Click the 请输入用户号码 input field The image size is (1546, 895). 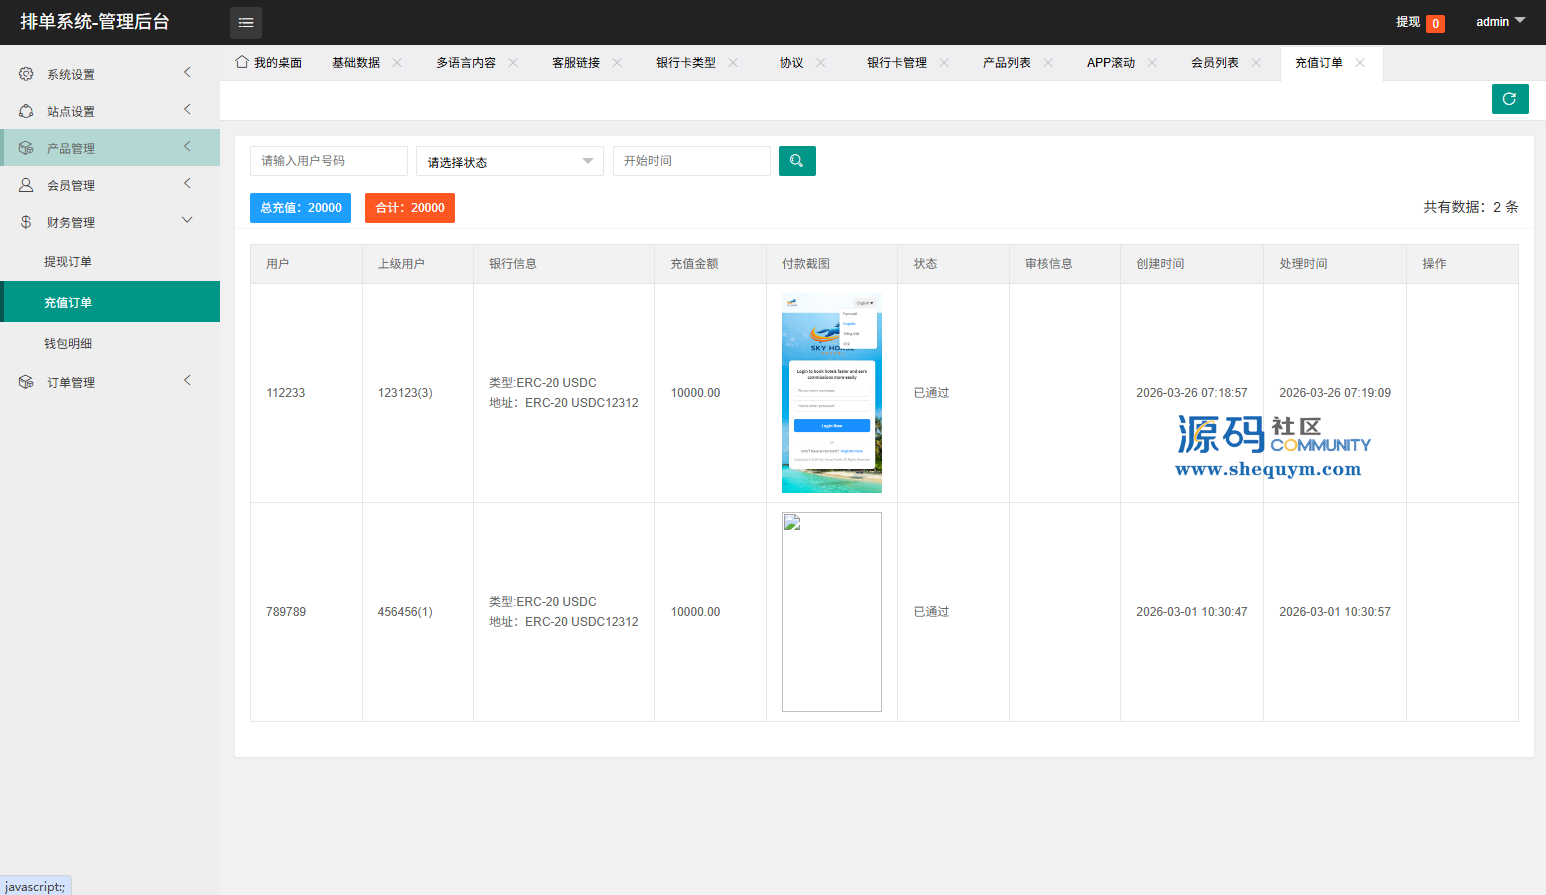coord(328,161)
